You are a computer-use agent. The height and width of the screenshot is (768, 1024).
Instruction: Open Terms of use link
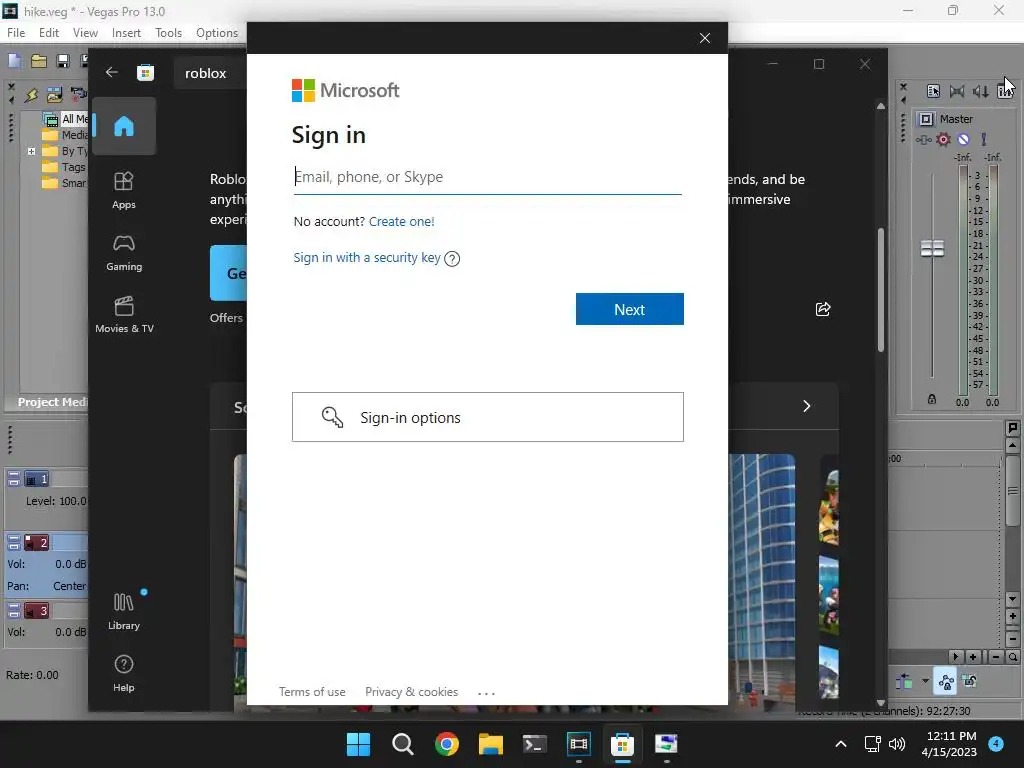point(312,692)
